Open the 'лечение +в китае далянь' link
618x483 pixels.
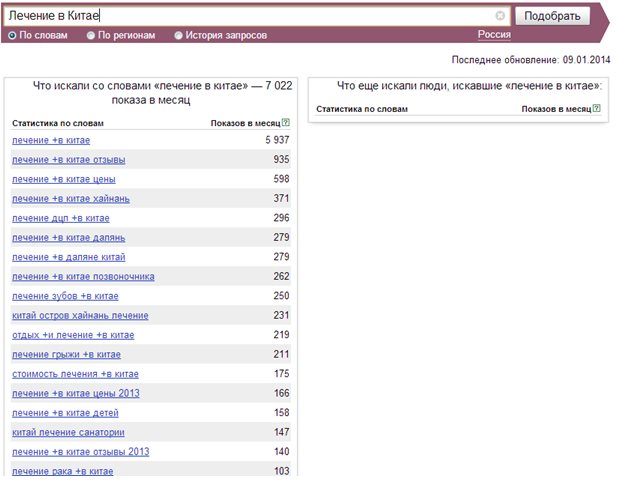coord(69,238)
